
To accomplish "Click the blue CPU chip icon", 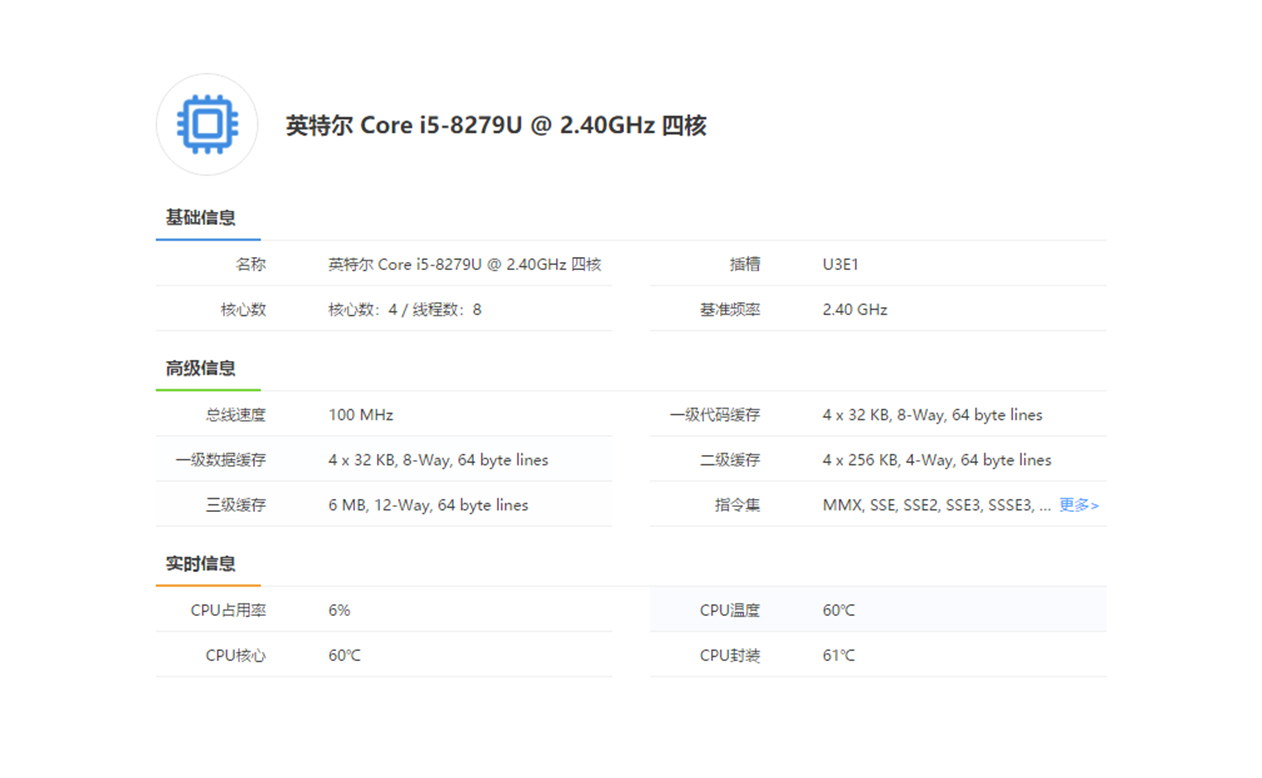I will tap(207, 125).
